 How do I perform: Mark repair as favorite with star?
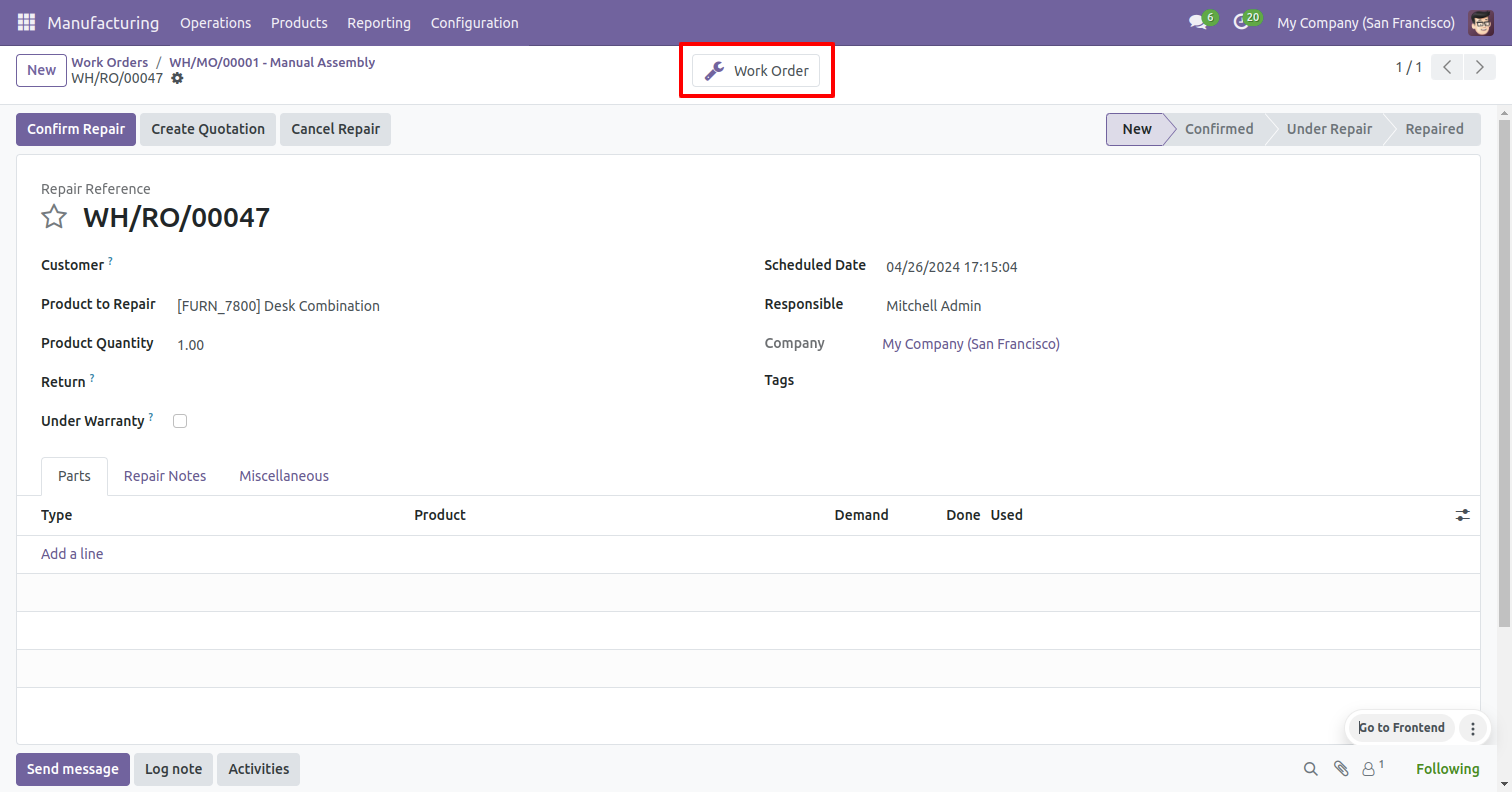pos(54,217)
